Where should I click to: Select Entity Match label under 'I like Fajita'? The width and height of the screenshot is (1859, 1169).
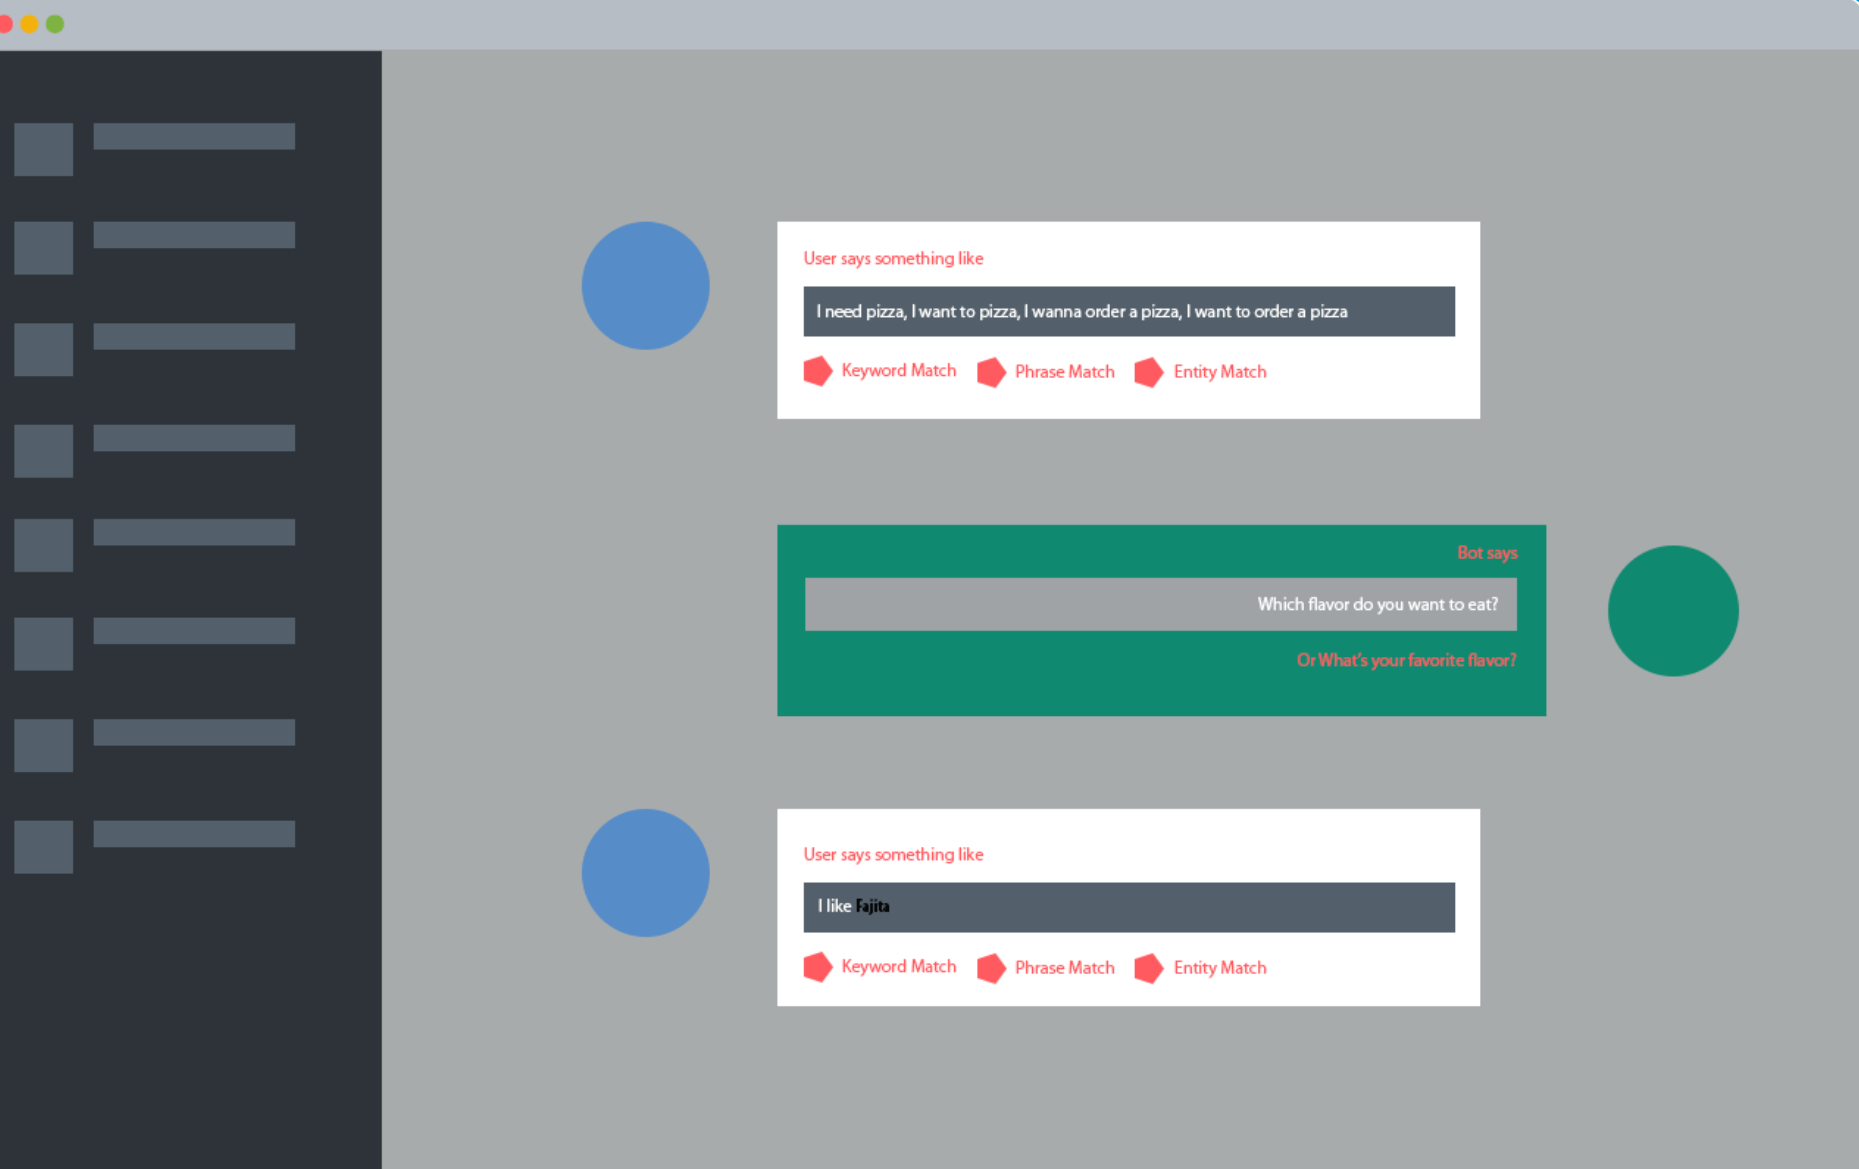[1220, 967]
